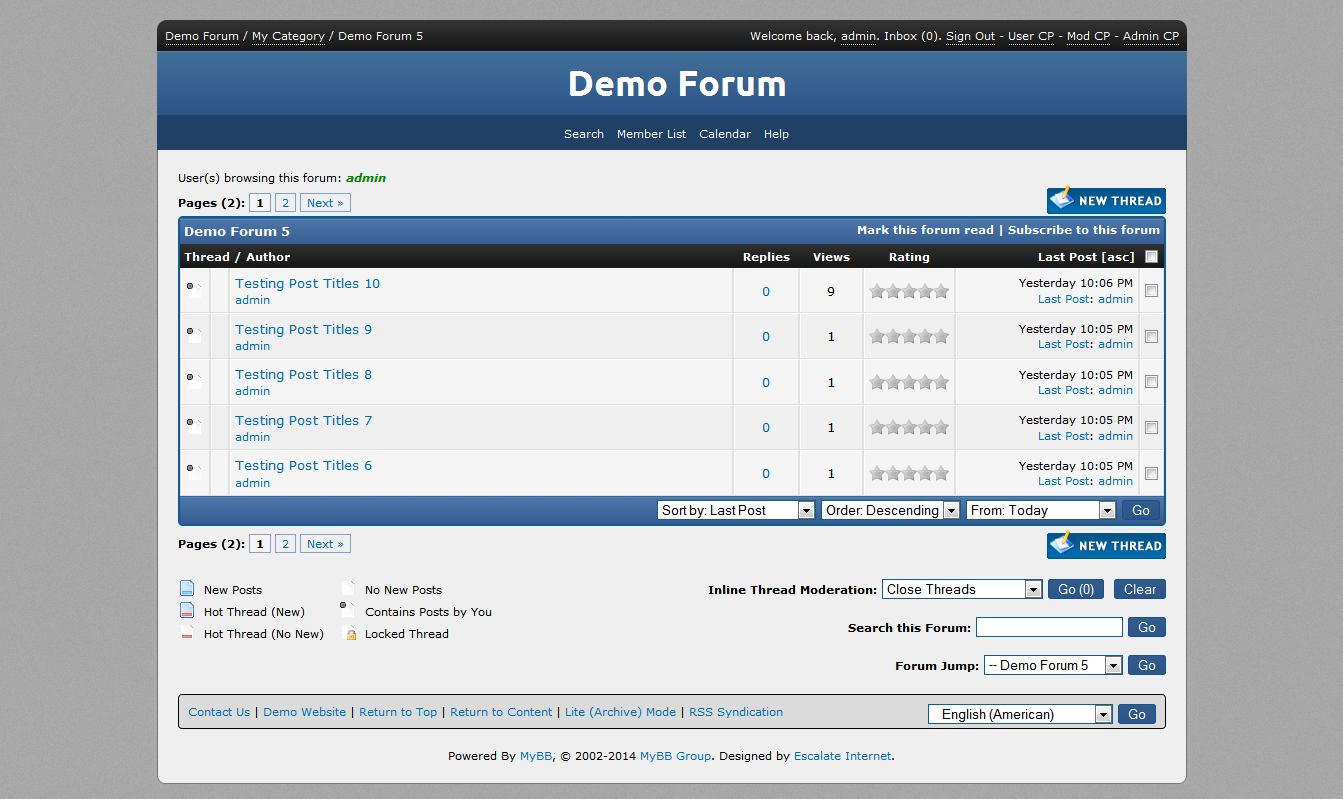Click the Search this Forum text field
Viewport: 1343px width, 799px height.
(x=1048, y=627)
